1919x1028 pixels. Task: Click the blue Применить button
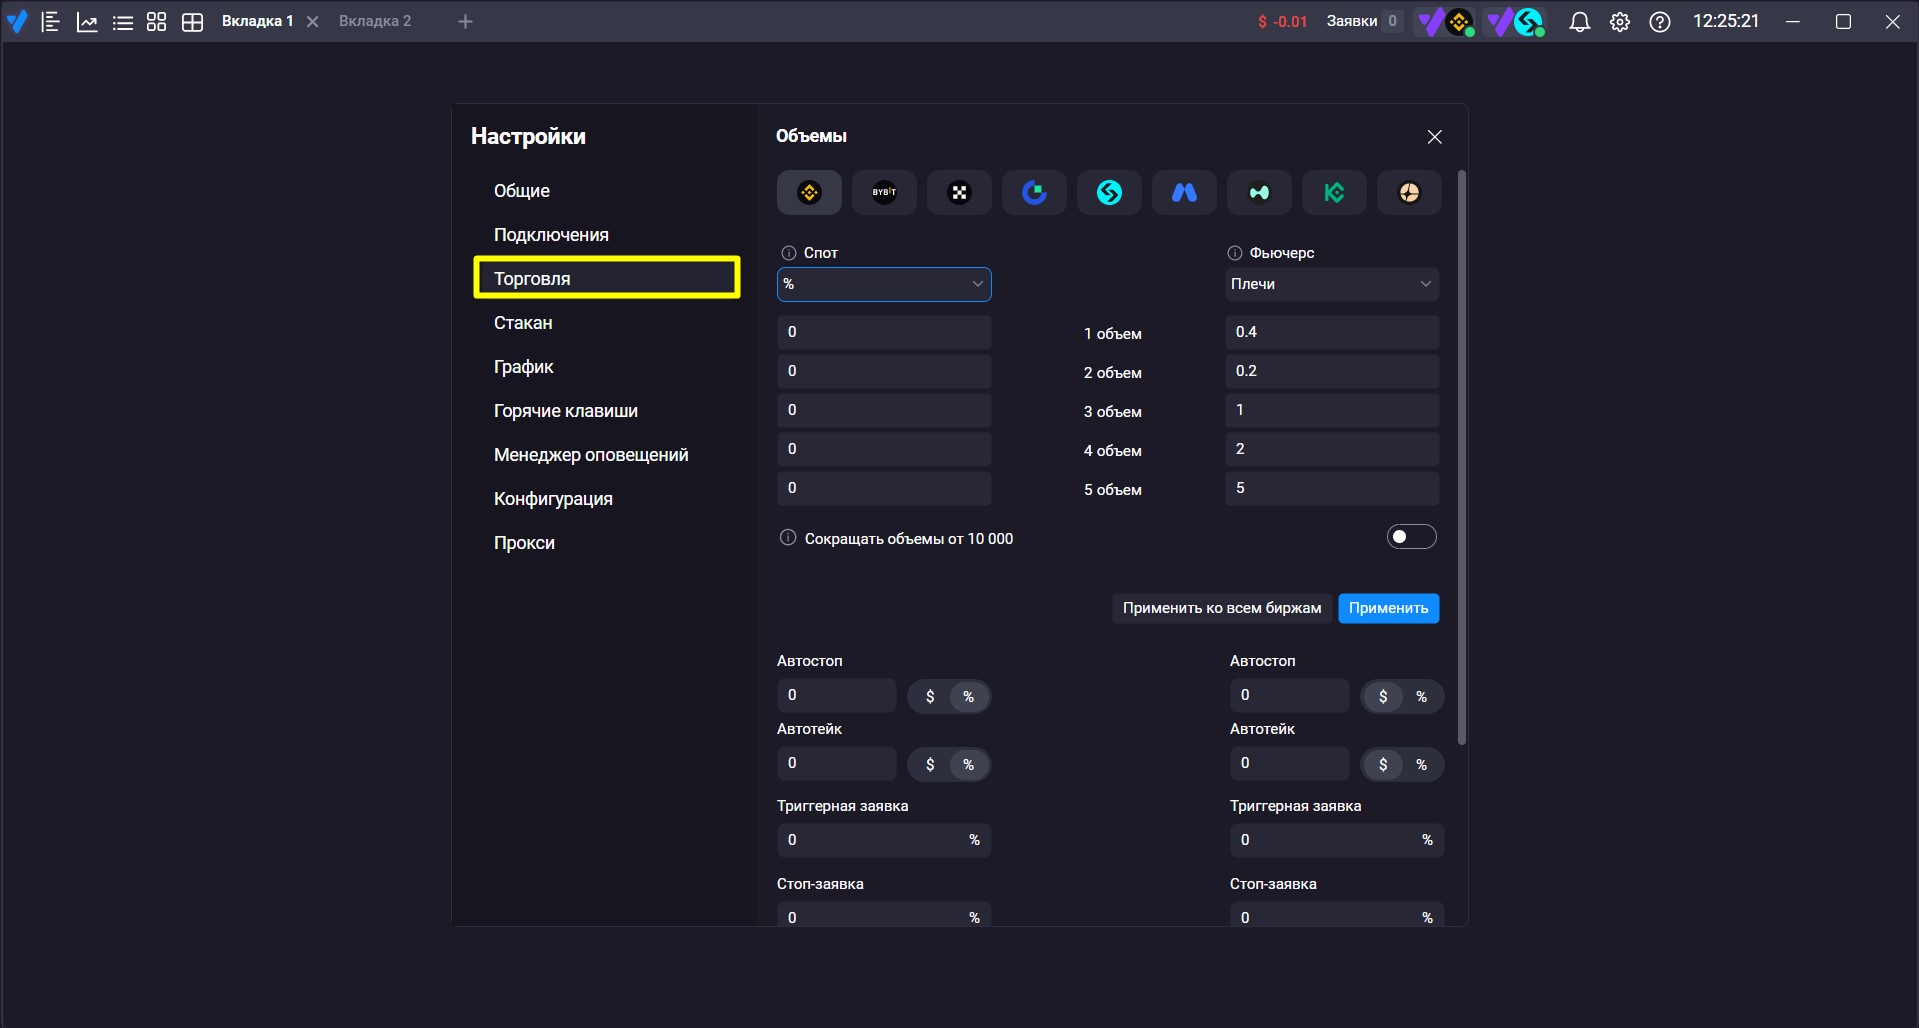pos(1388,608)
